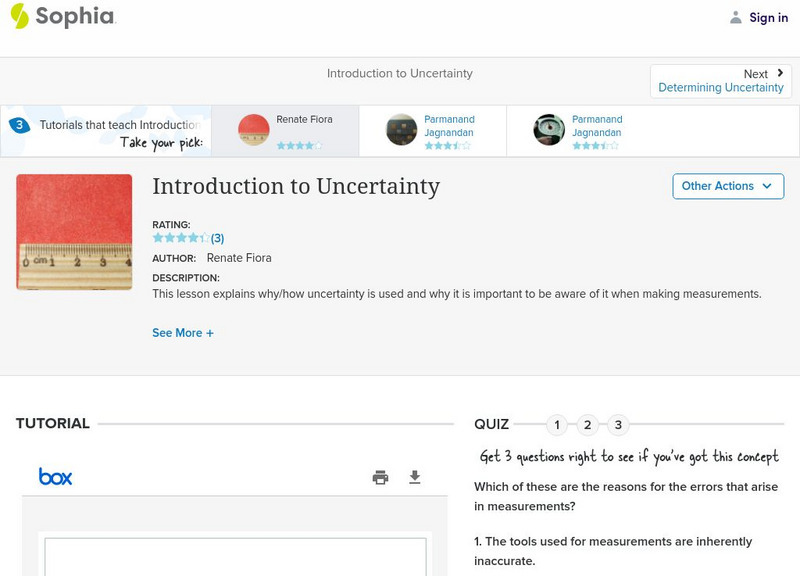
Task: Click the Sophia logo in the header
Action: (x=63, y=17)
